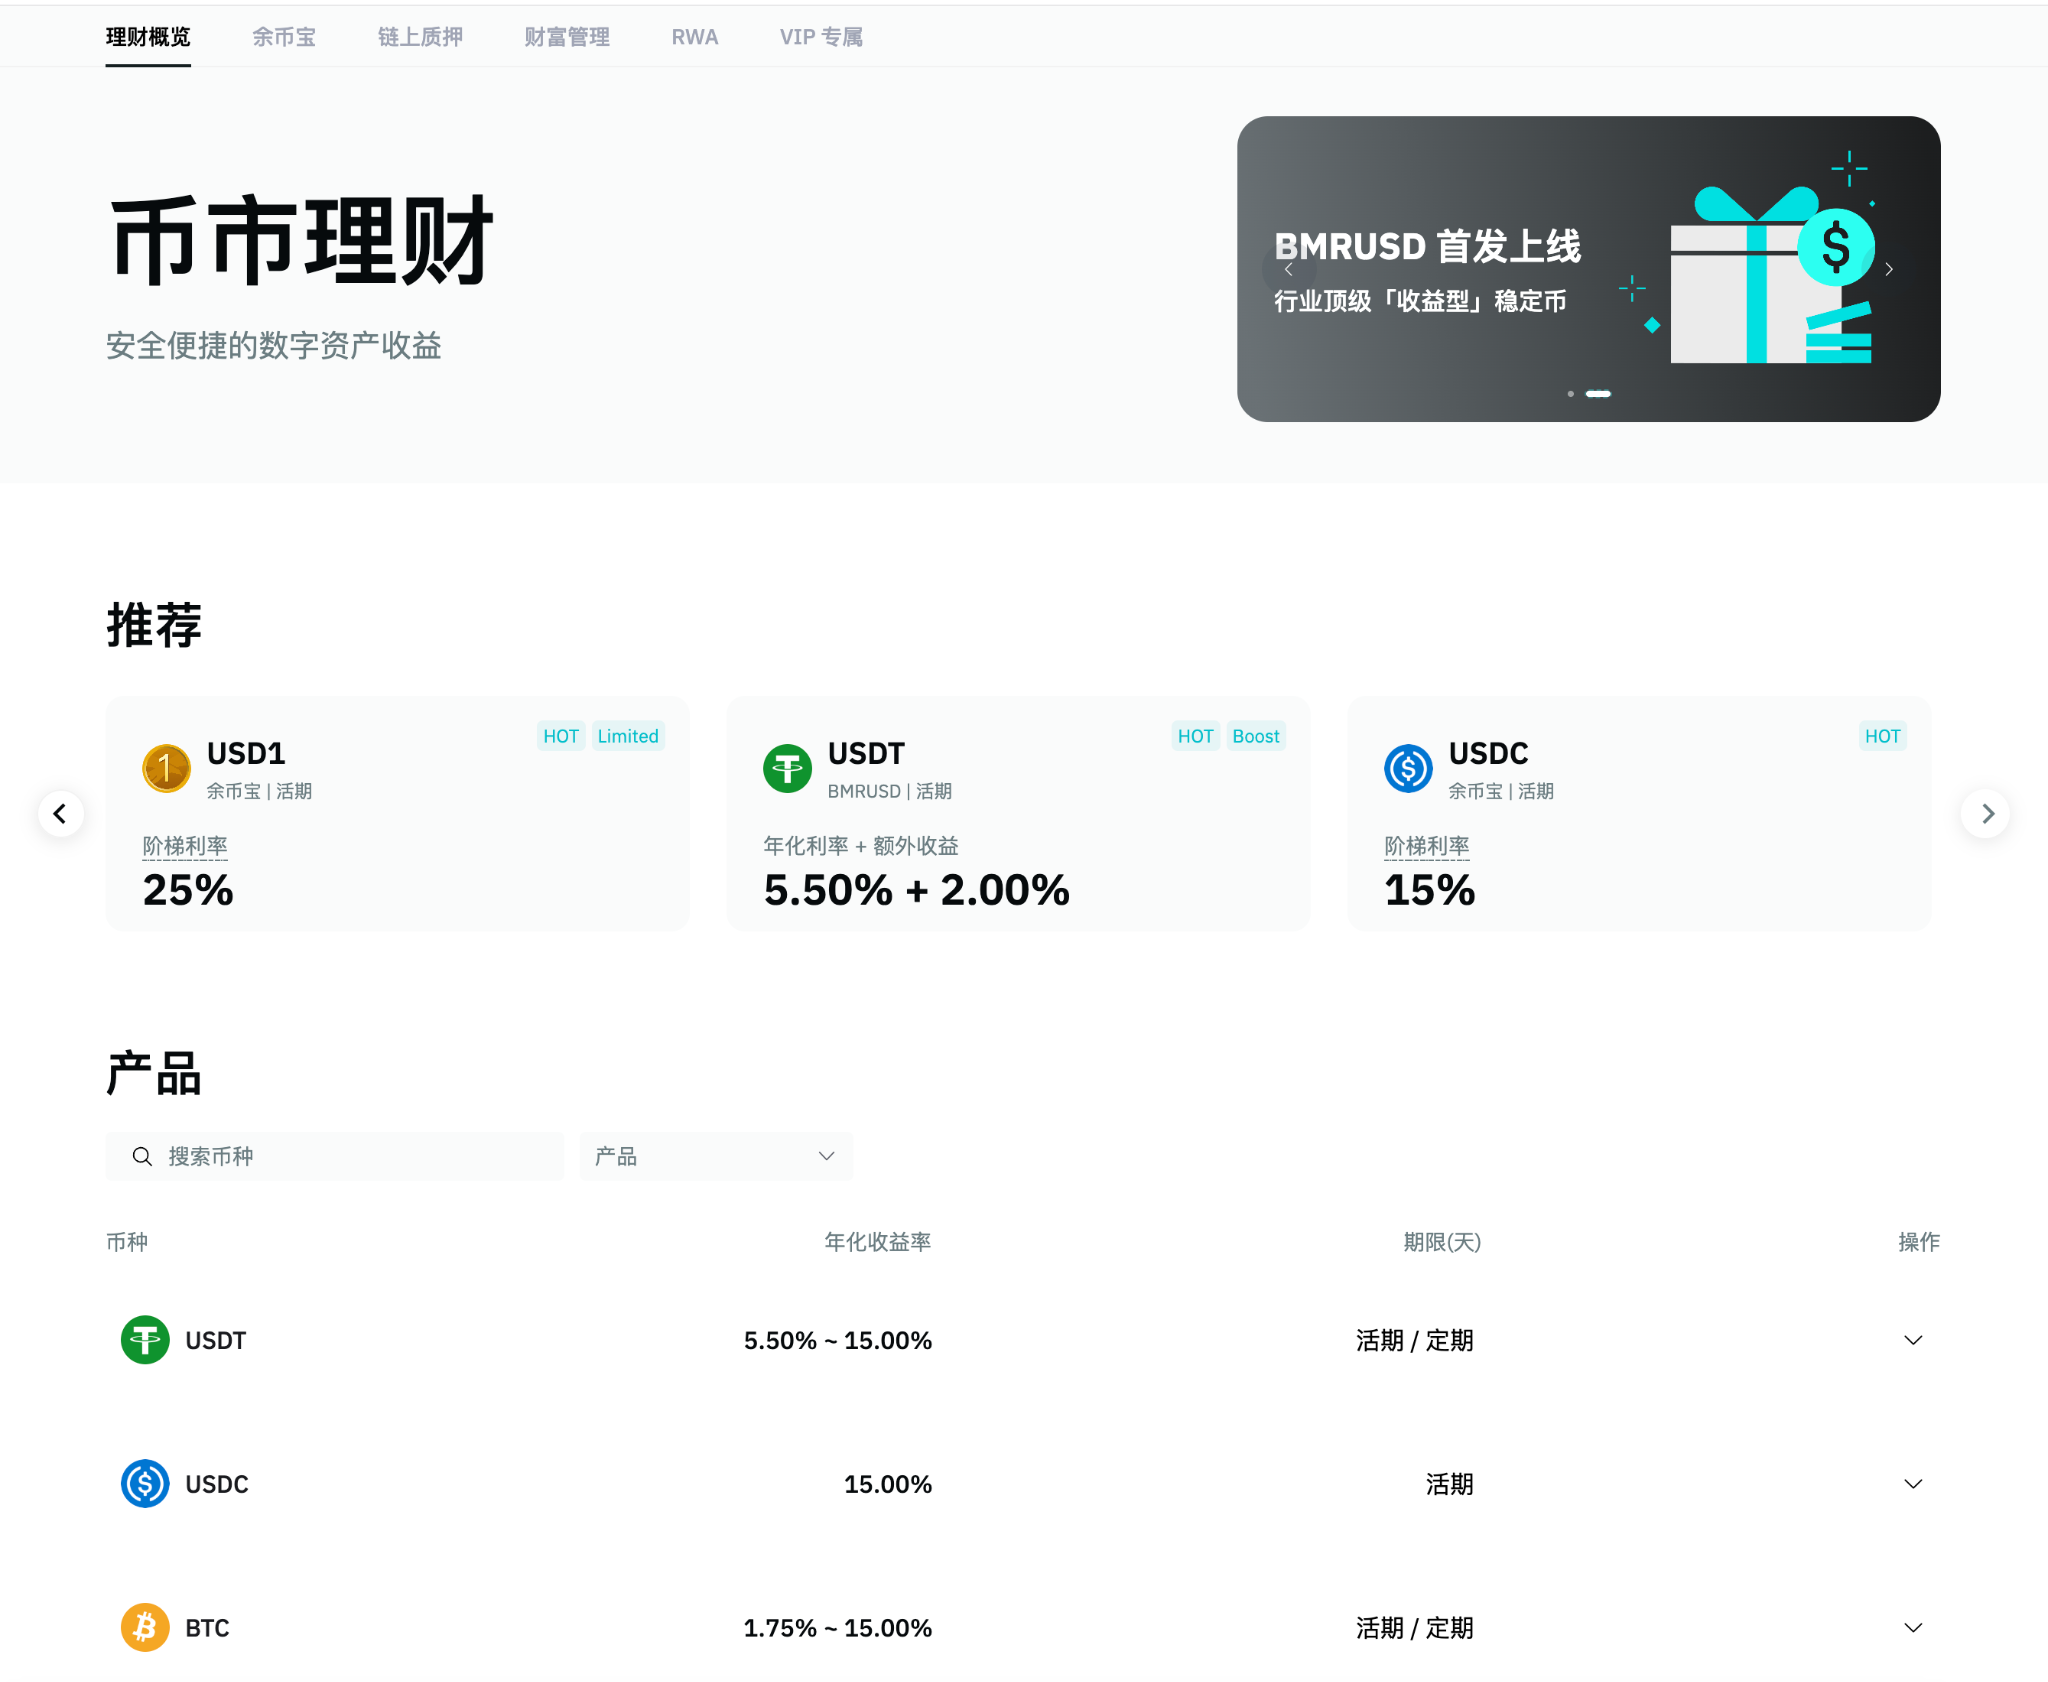
Task: Click the USDC icon on the 15% recommended card
Action: coord(1410,768)
